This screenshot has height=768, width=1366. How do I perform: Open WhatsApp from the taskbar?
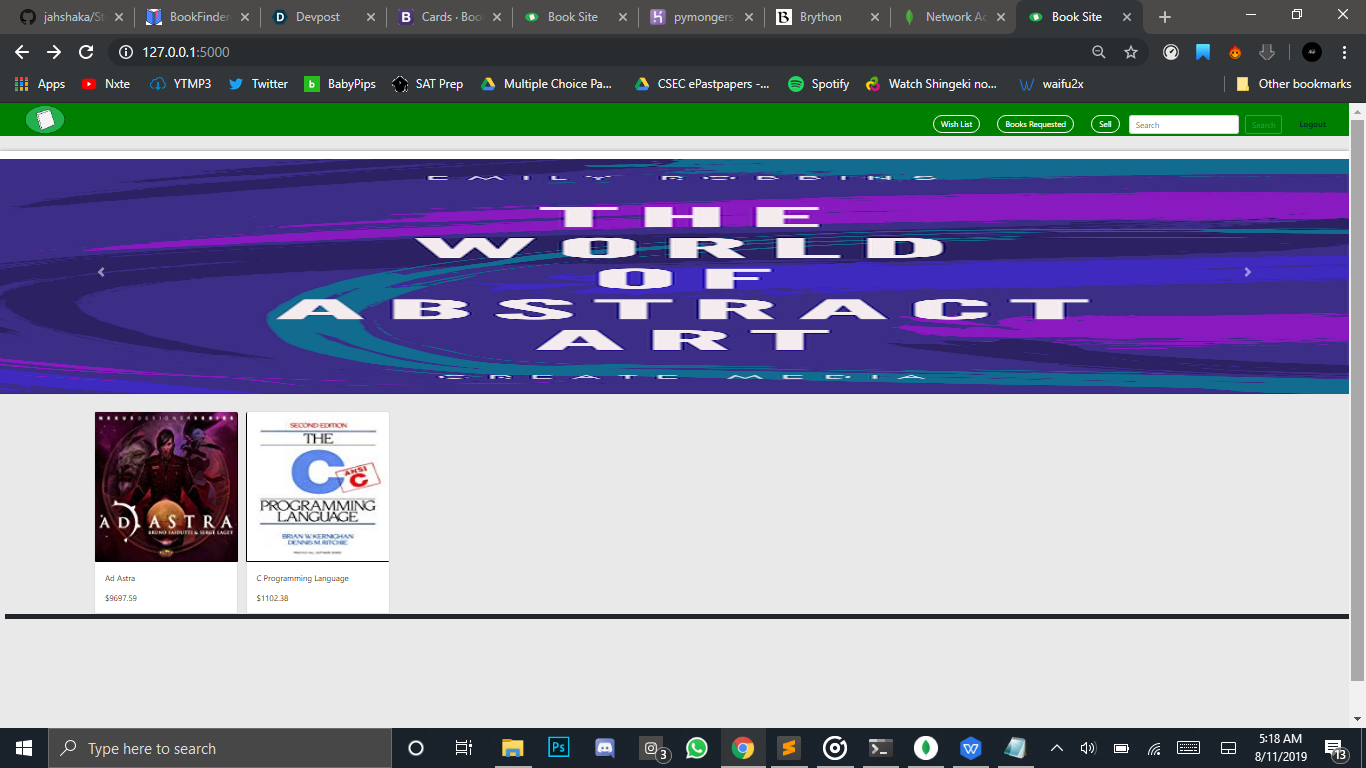click(696, 748)
